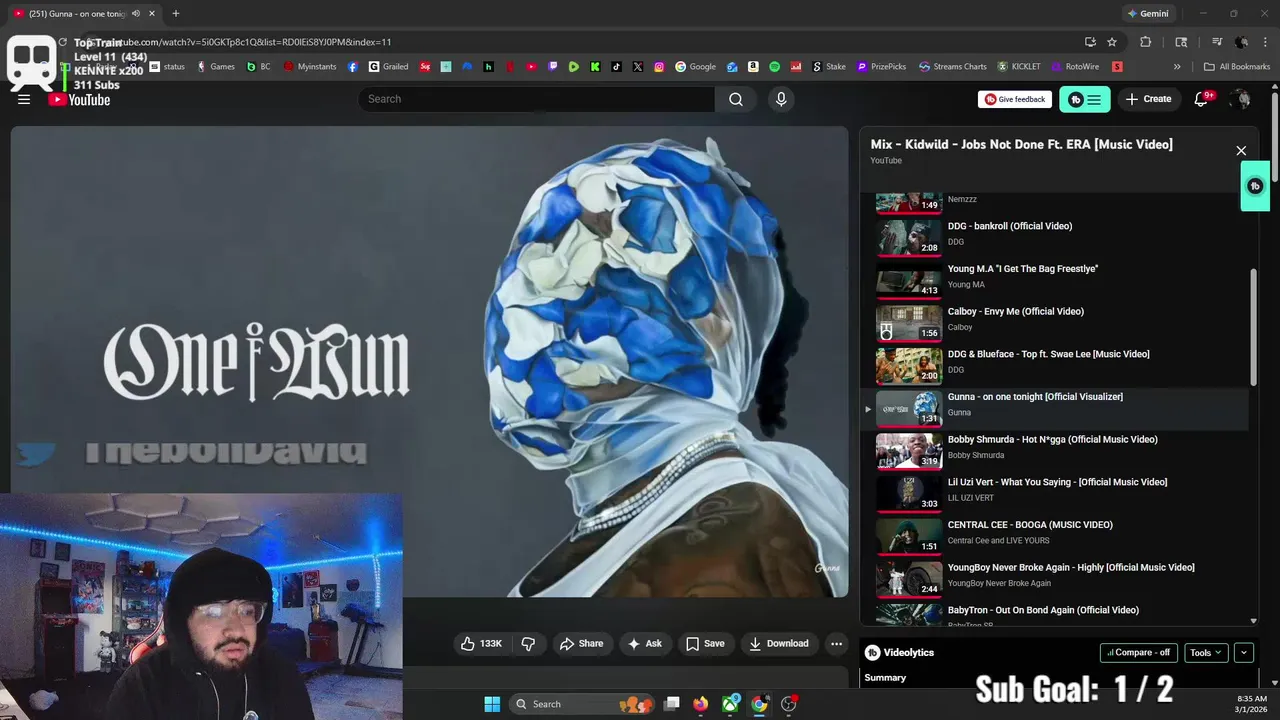Start voice search with microphone icon

(781, 99)
